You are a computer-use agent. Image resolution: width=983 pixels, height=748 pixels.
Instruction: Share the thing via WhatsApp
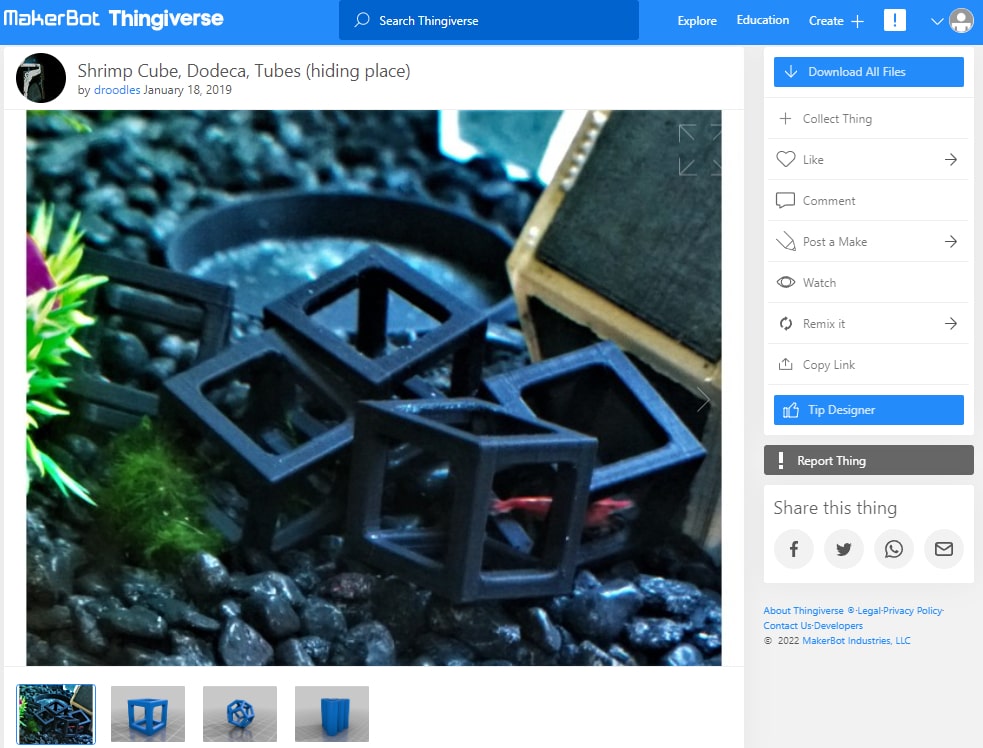click(x=893, y=549)
